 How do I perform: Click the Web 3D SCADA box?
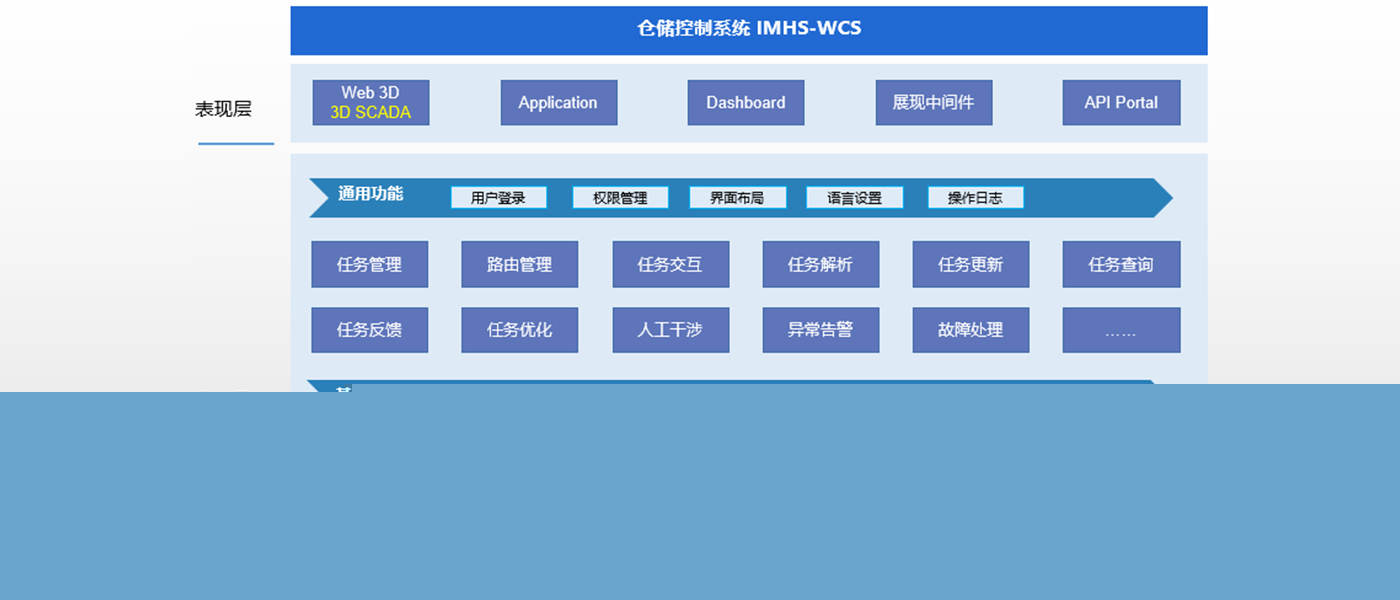[x=370, y=103]
